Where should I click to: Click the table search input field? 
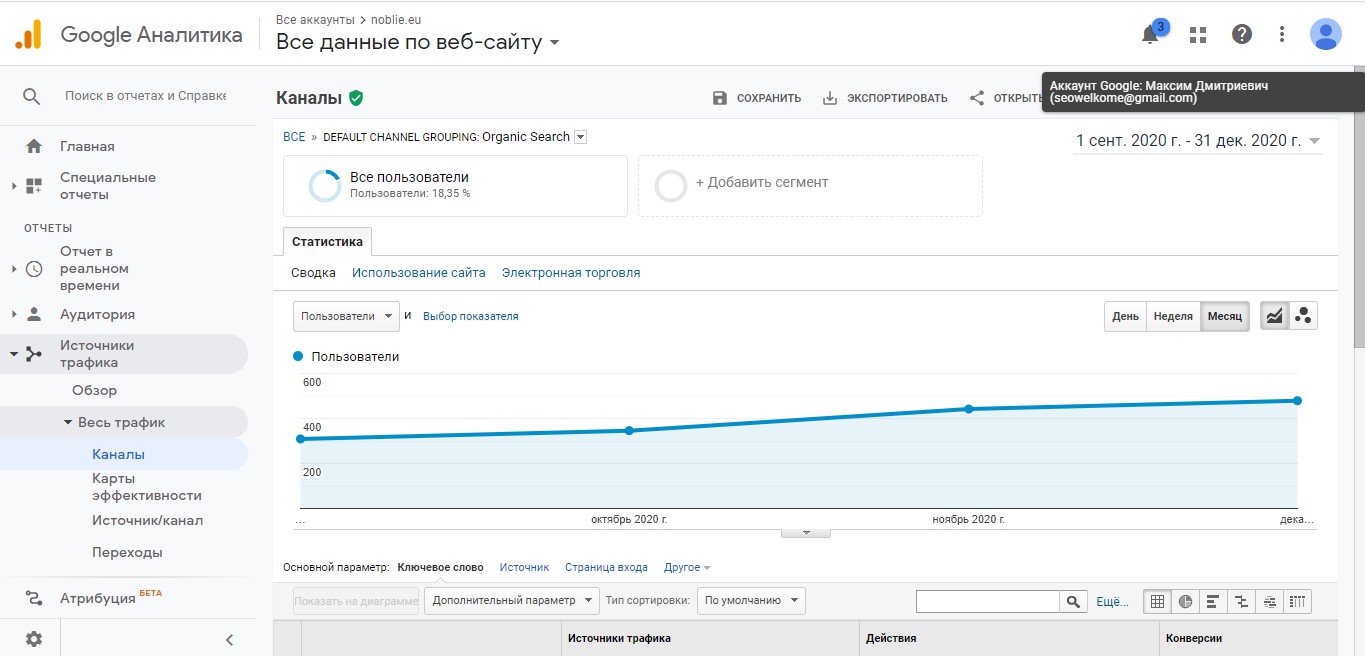tap(988, 602)
